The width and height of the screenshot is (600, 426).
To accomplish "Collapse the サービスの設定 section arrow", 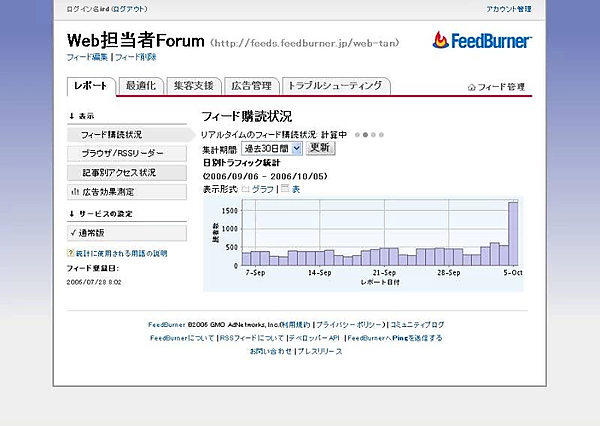I will tap(71, 214).
